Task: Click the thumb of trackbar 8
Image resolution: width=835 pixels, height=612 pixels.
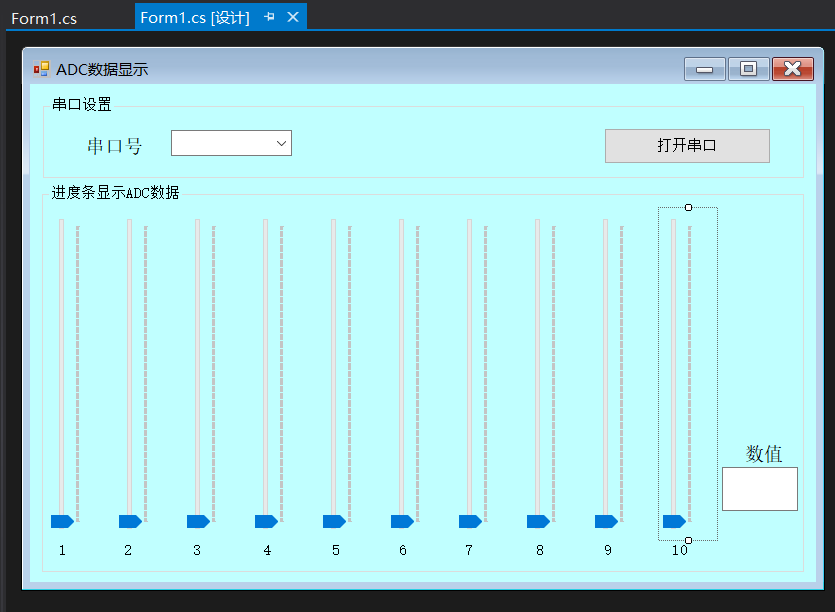Action: [538, 521]
